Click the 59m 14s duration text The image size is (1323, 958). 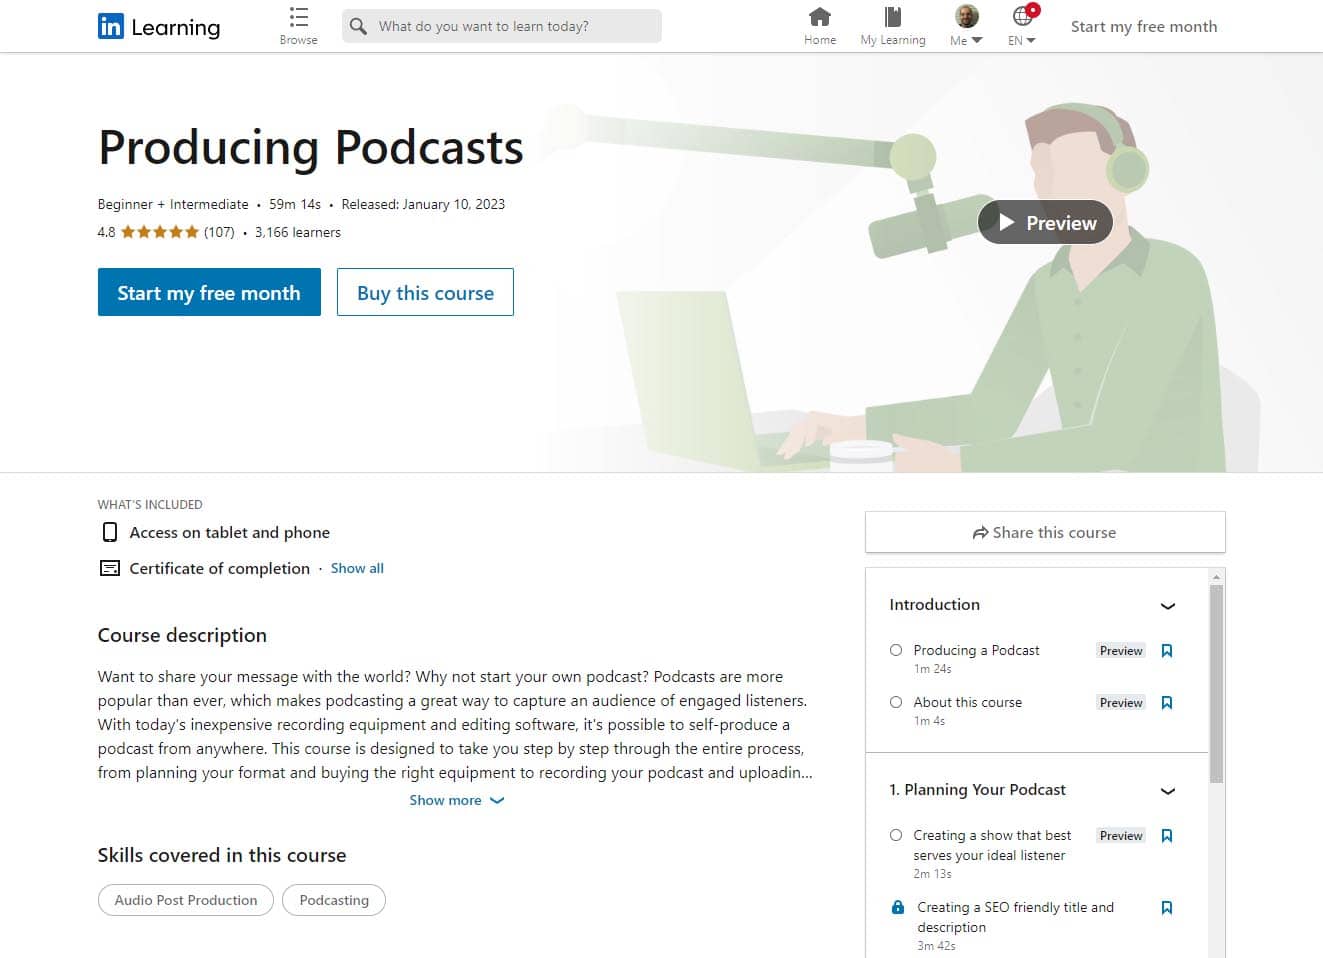[295, 204]
